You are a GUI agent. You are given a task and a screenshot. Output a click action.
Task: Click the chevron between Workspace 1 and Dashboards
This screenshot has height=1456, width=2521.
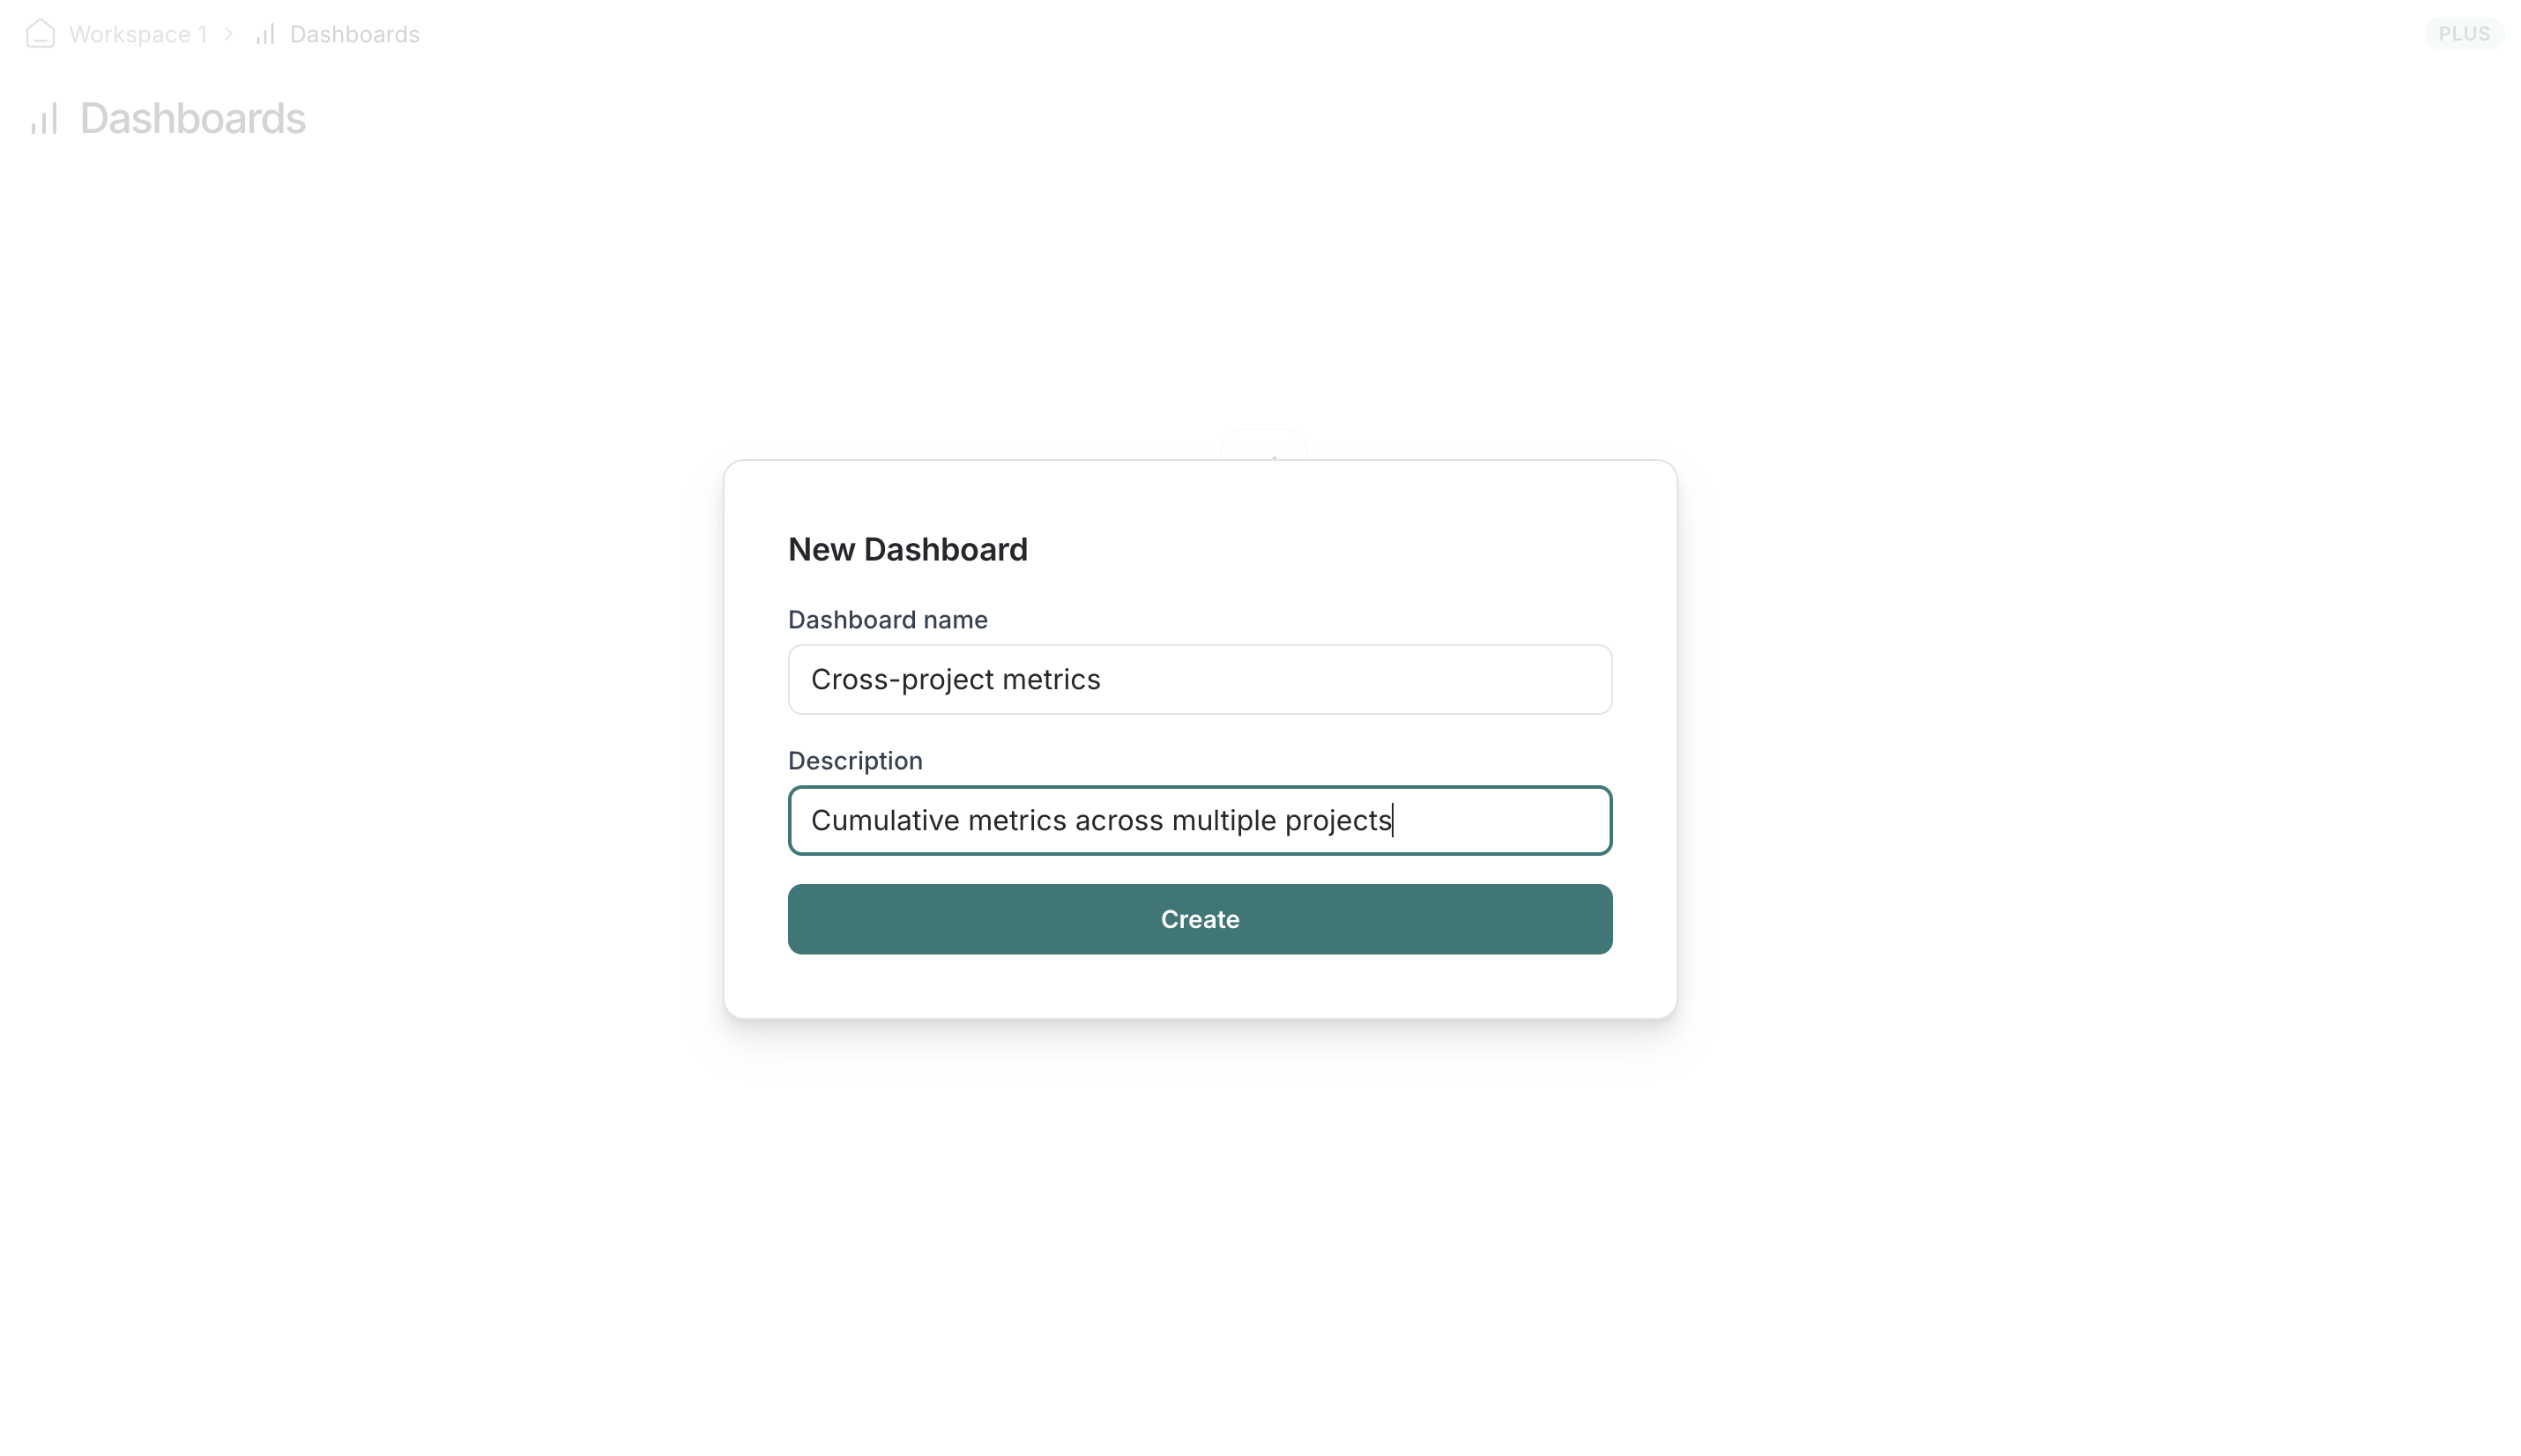coord(230,33)
